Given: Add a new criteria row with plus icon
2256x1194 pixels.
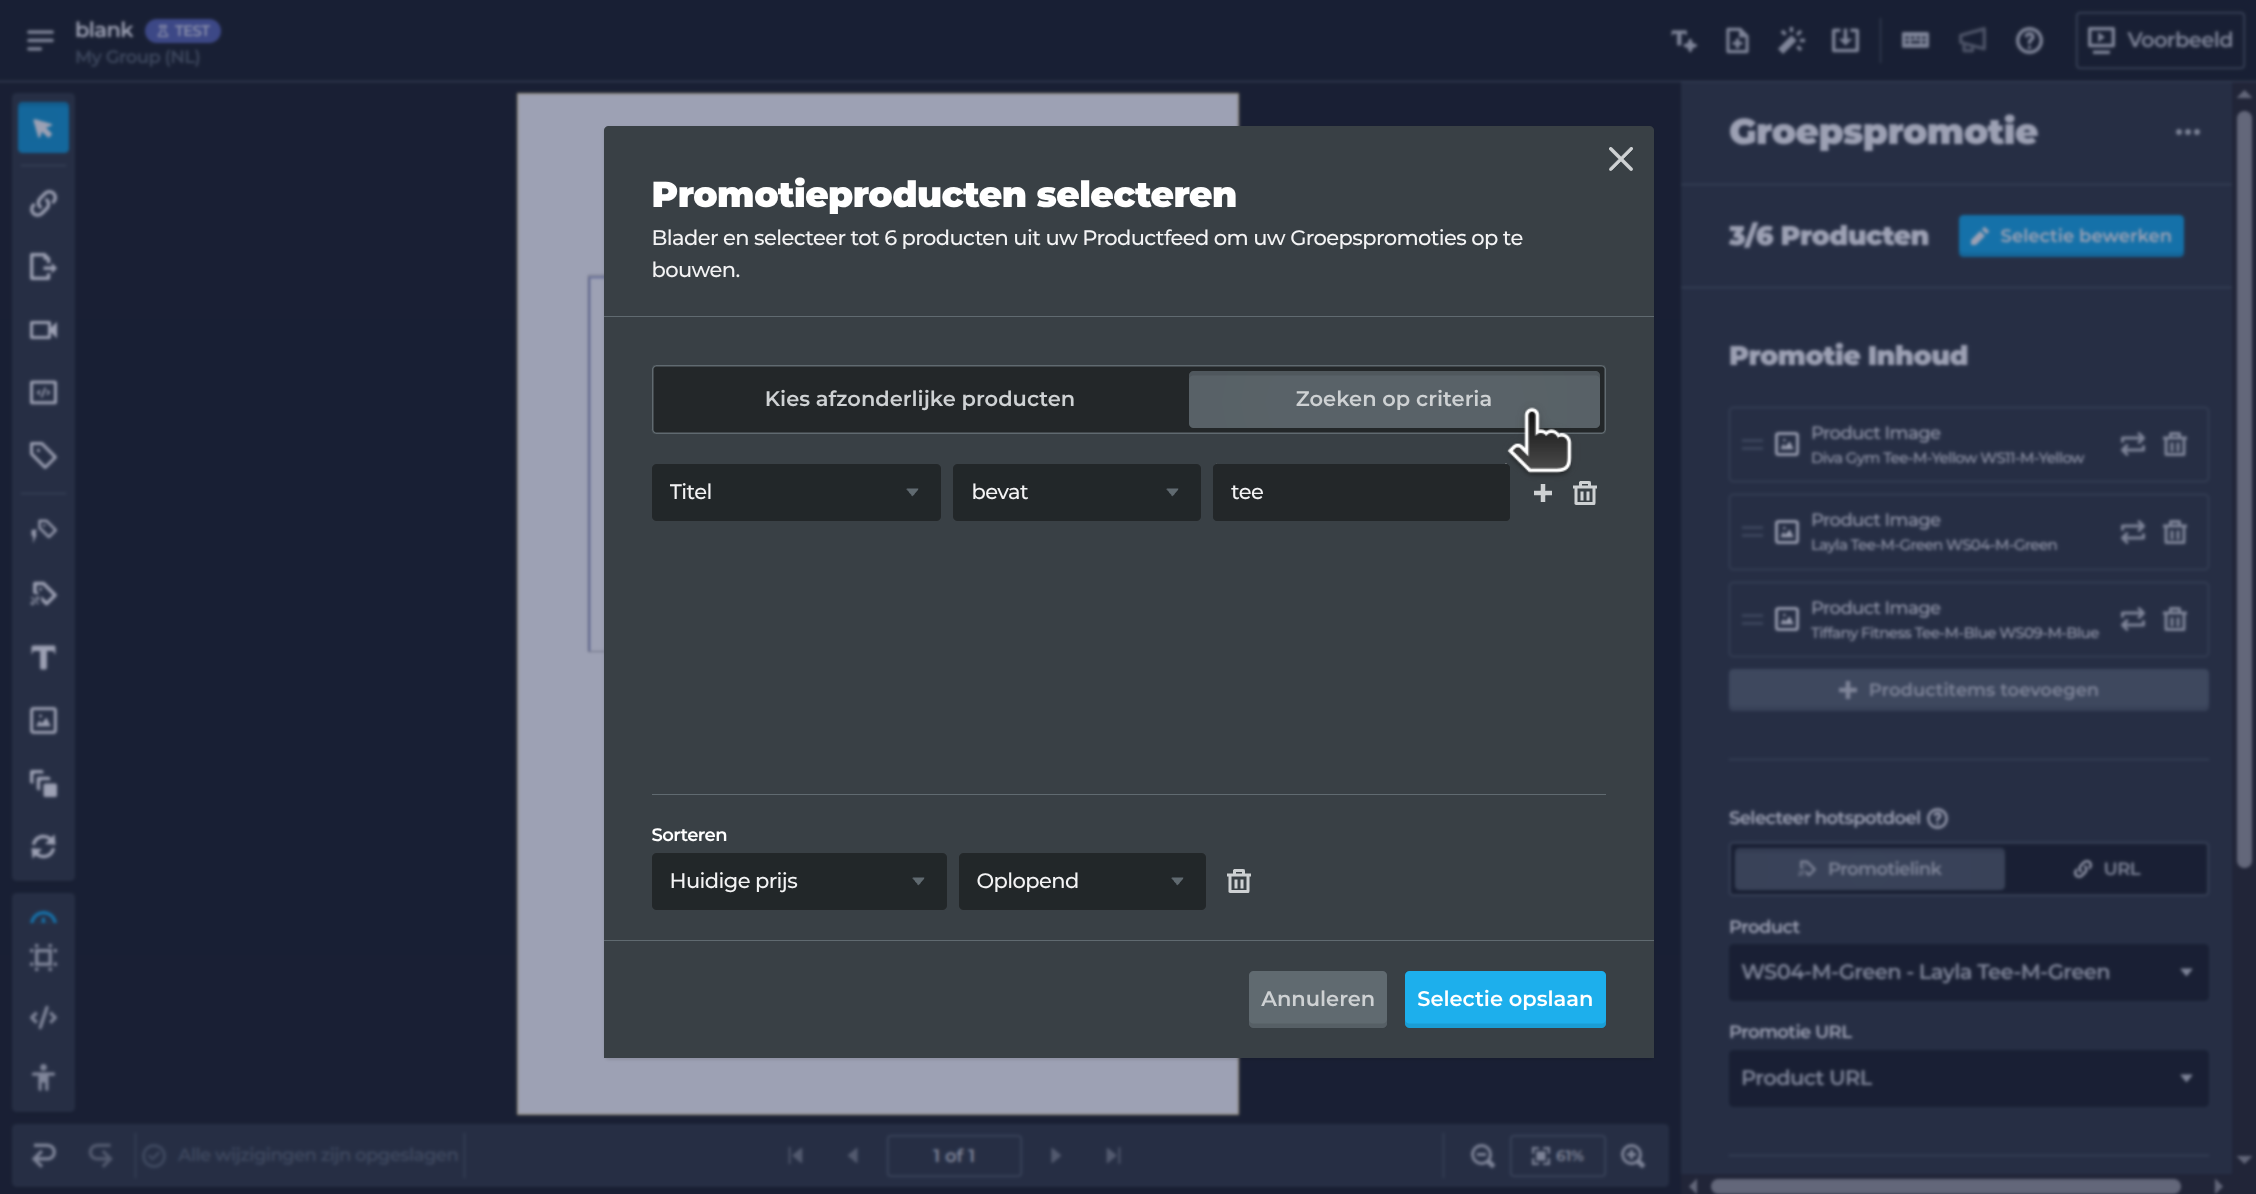Looking at the screenshot, I should (1543, 493).
